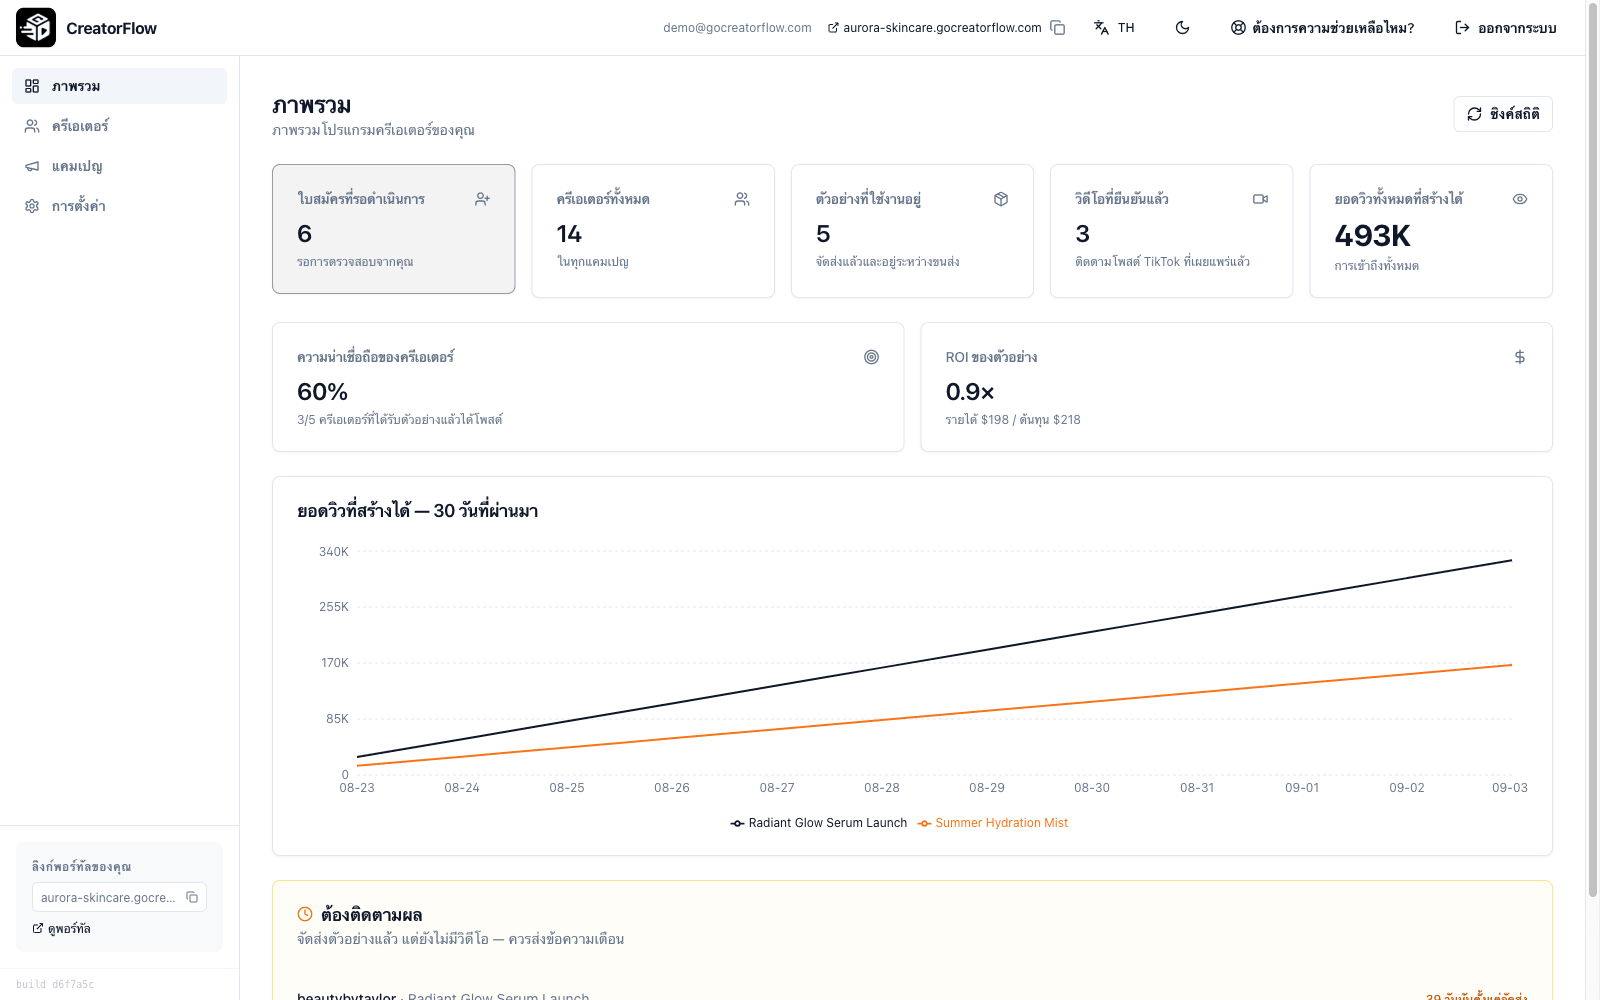1600x1000 pixels.
Task: Click the user-plus icon on pending applications card
Action: (x=482, y=199)
